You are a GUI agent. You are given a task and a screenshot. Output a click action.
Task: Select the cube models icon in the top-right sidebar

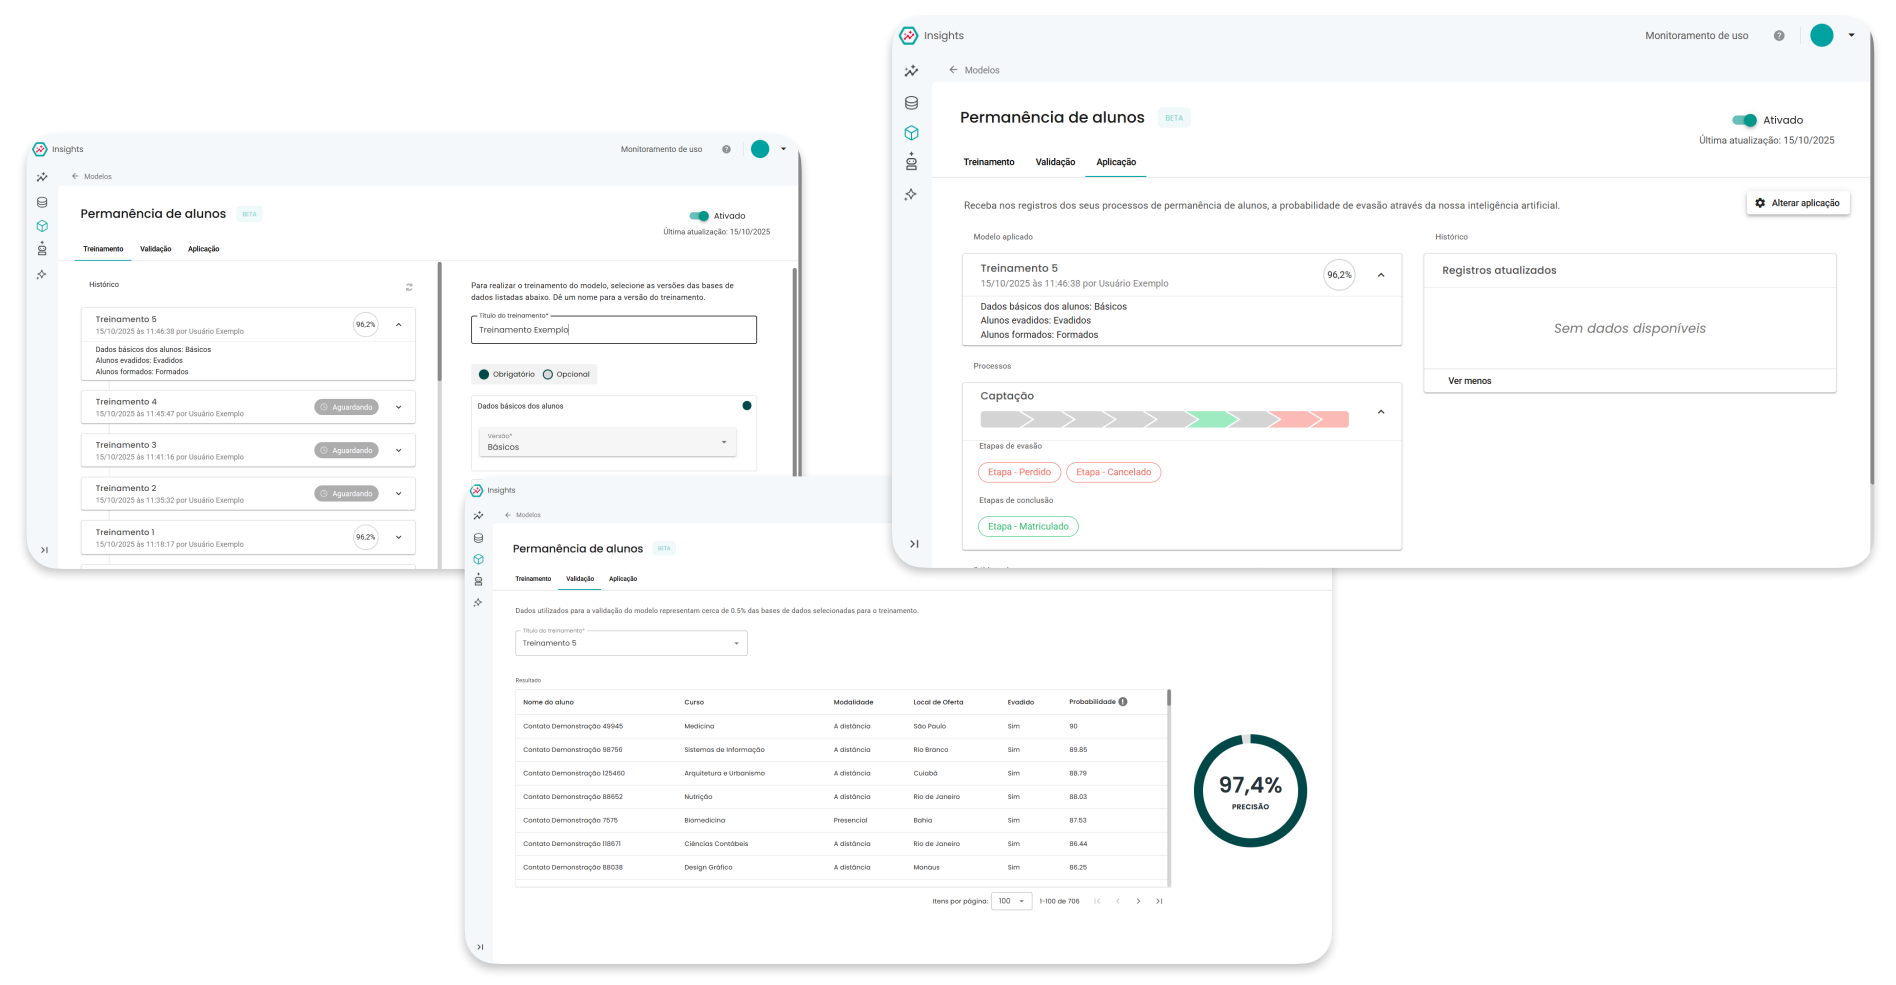[x=911, y=133]
